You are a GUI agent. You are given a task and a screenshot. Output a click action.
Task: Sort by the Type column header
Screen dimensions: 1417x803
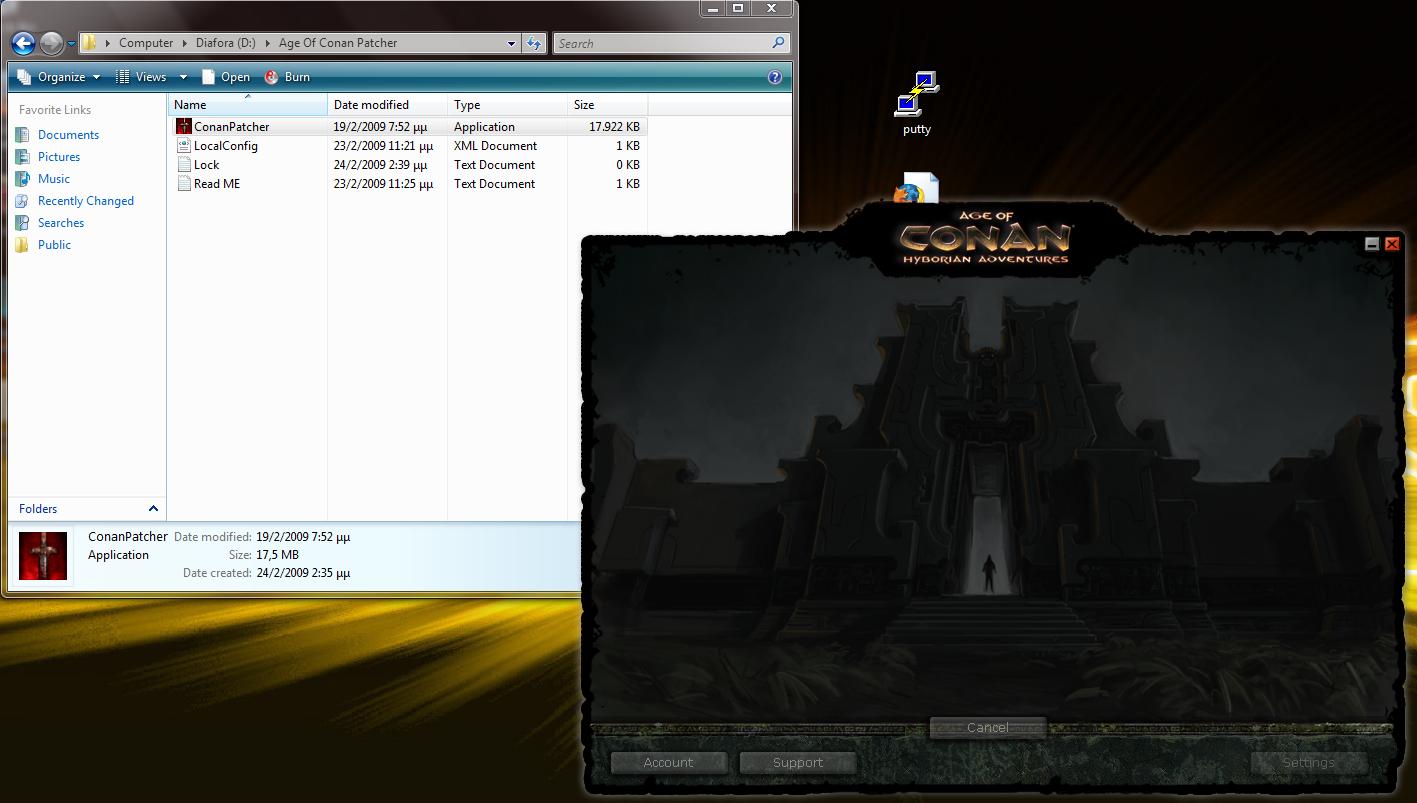(x=508, y=105)
